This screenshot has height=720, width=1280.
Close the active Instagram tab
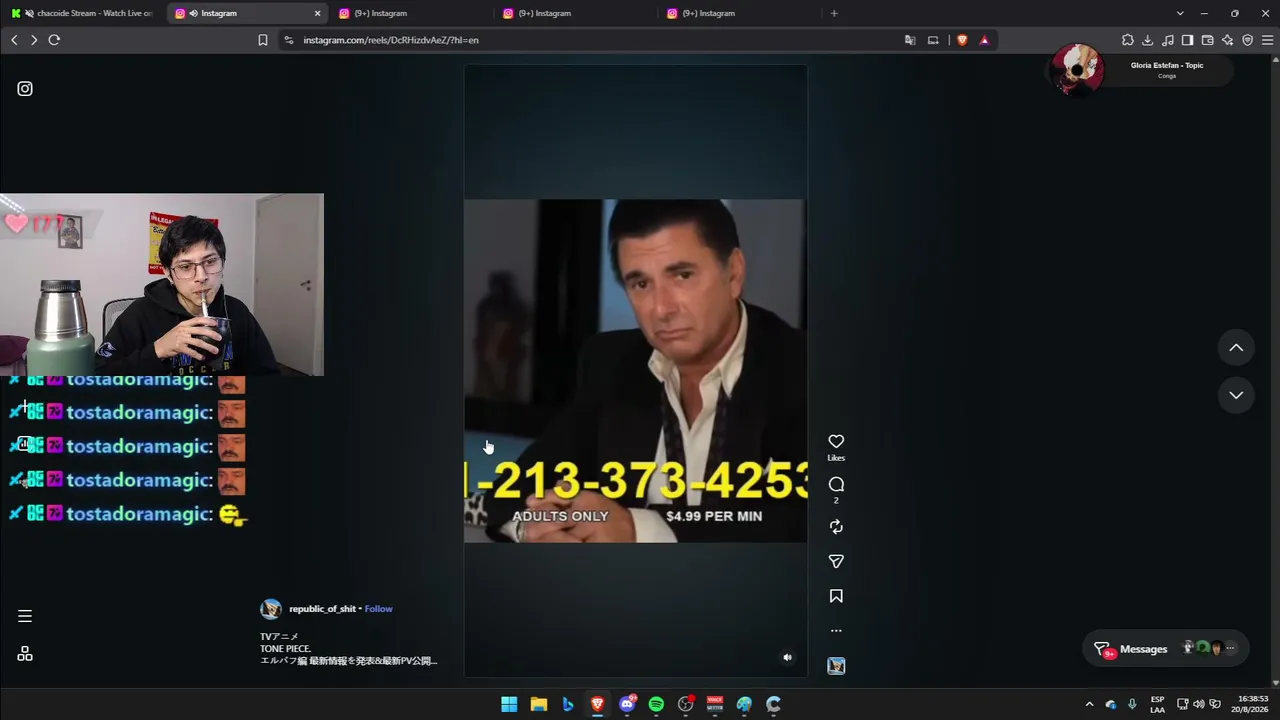pos(318,13)
